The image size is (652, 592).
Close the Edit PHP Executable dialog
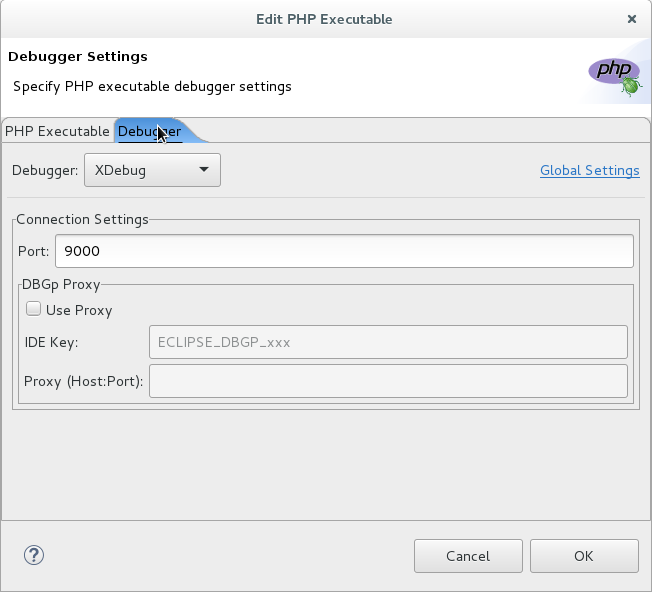tap(632, 19)
